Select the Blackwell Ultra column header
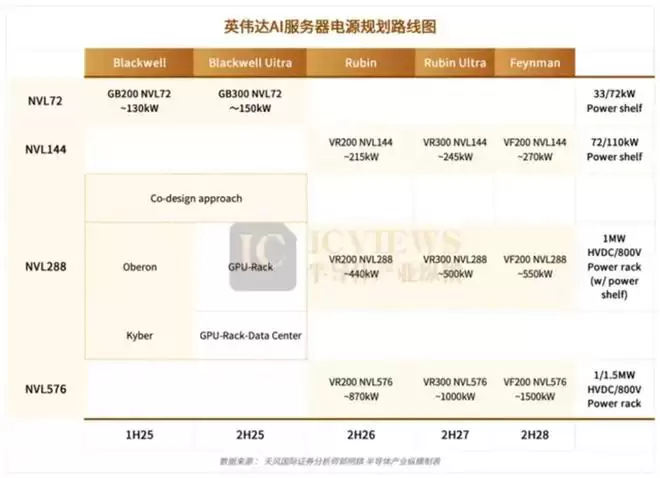 [249, 62]
